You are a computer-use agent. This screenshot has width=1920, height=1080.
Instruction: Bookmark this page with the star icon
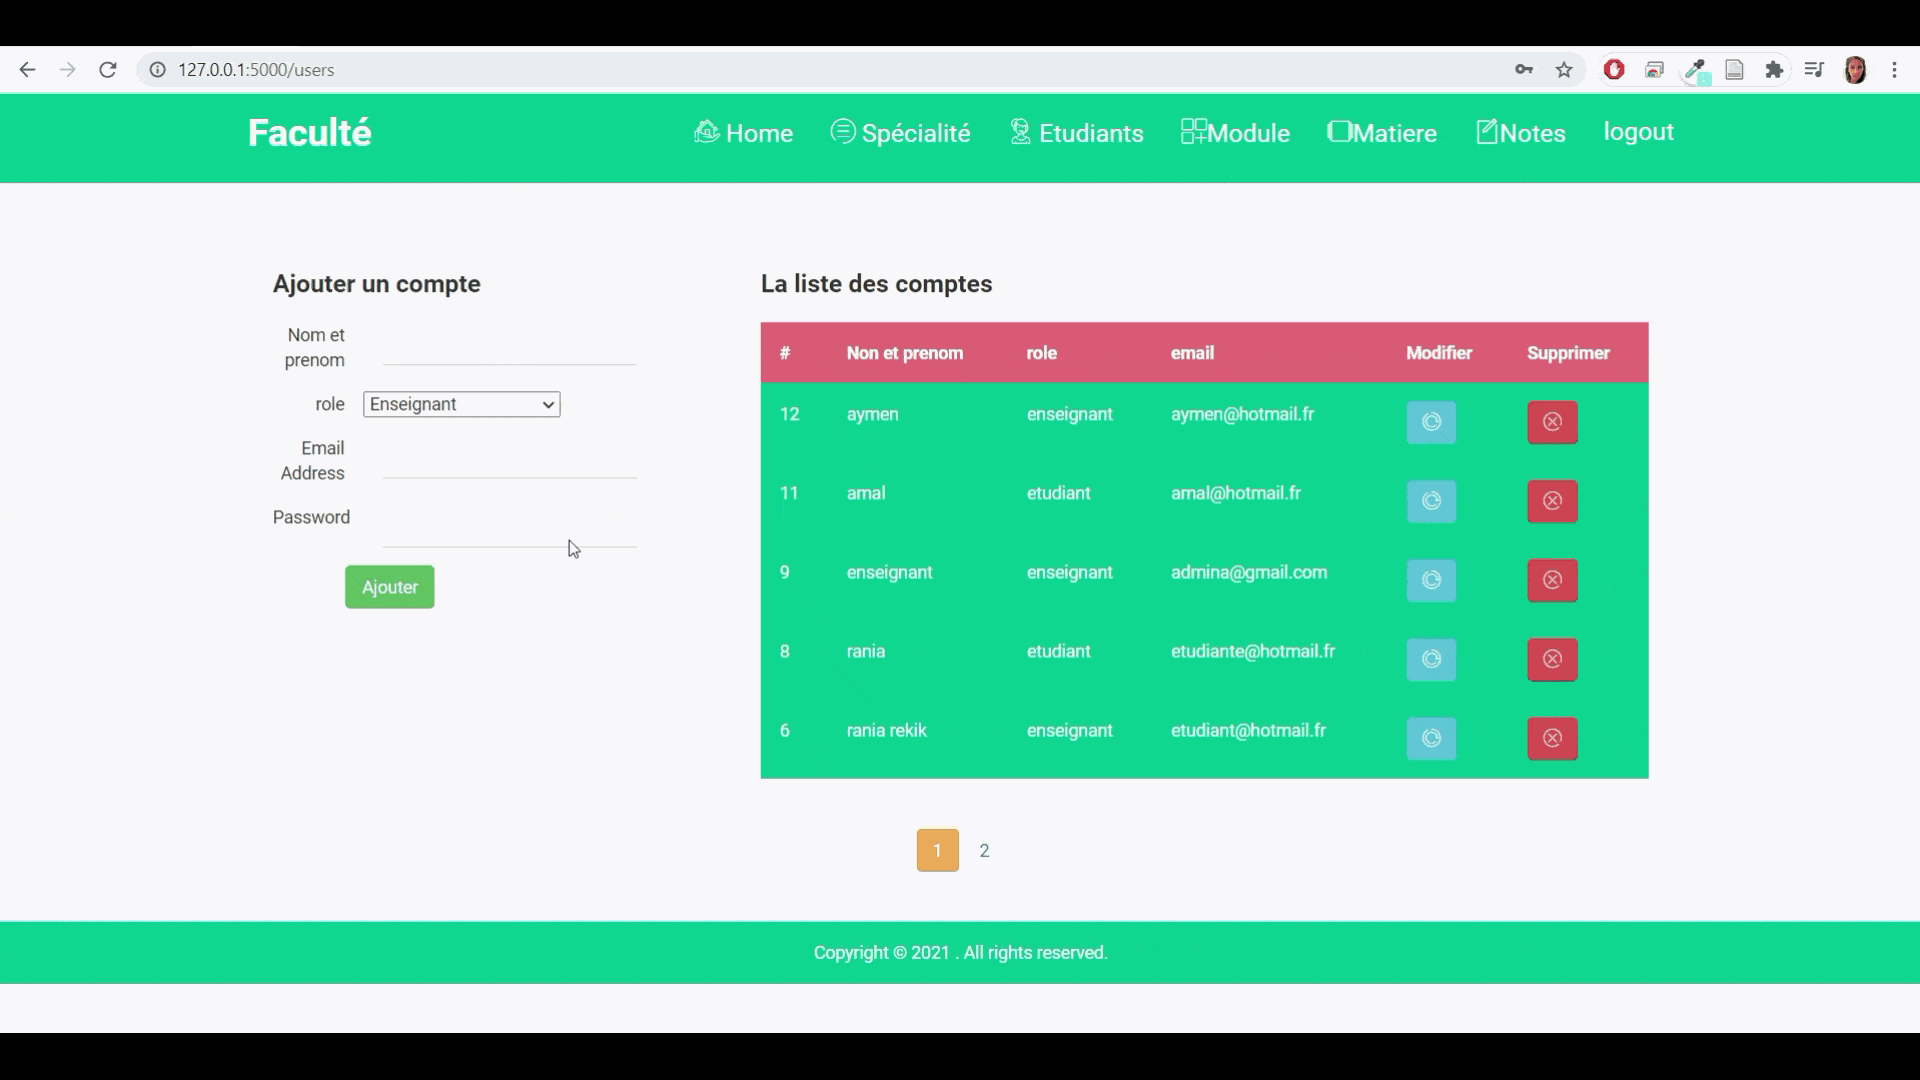click(1564, 70)
